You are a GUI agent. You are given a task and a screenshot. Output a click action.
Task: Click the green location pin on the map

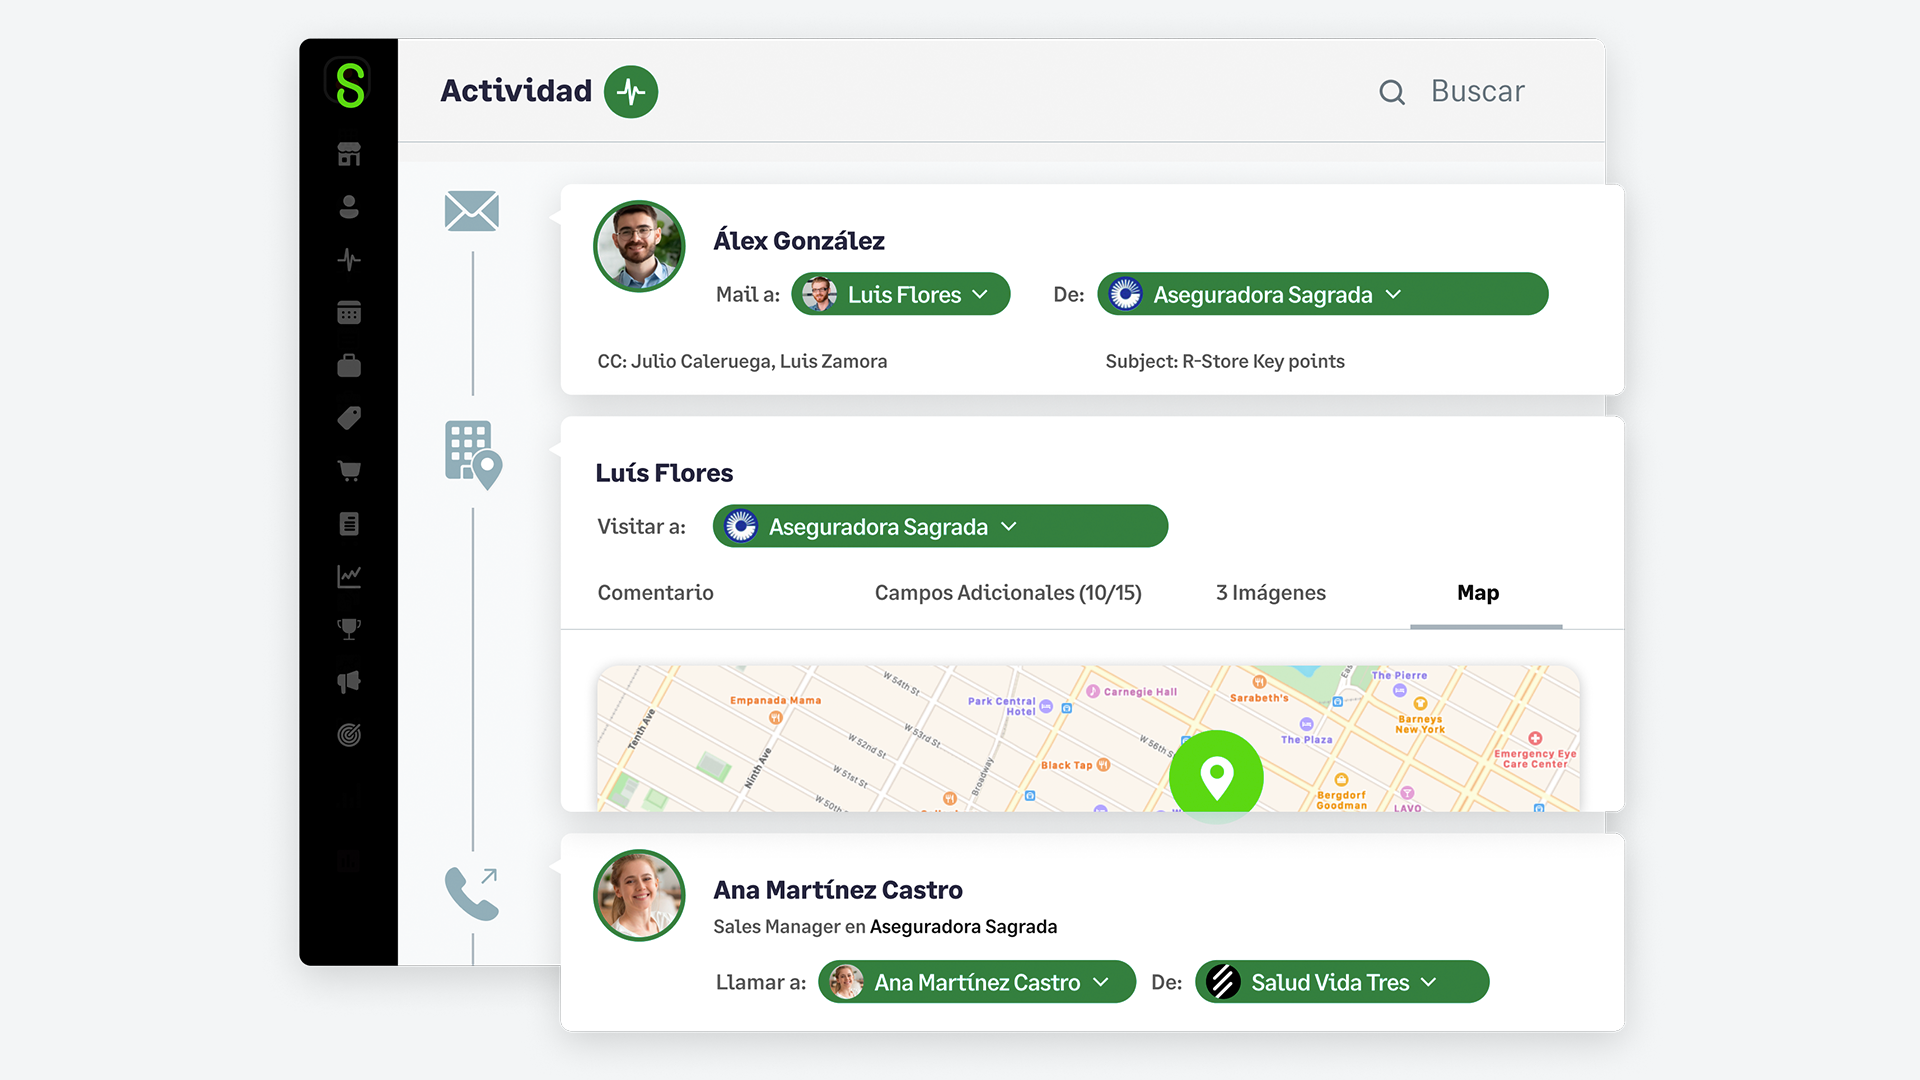tap(1216, 776)
